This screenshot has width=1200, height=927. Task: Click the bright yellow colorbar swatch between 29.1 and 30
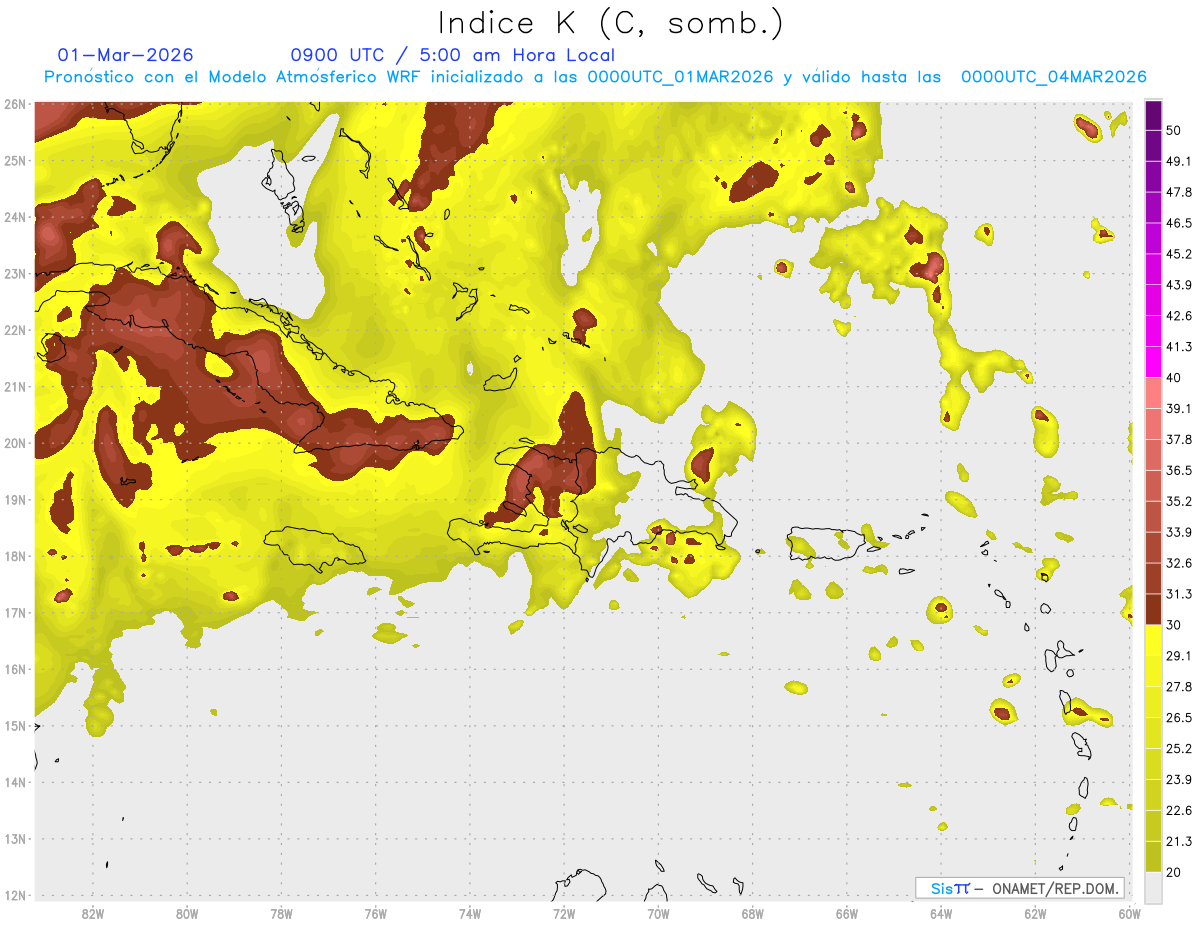pyautogui.click(x=1153, y=640)
